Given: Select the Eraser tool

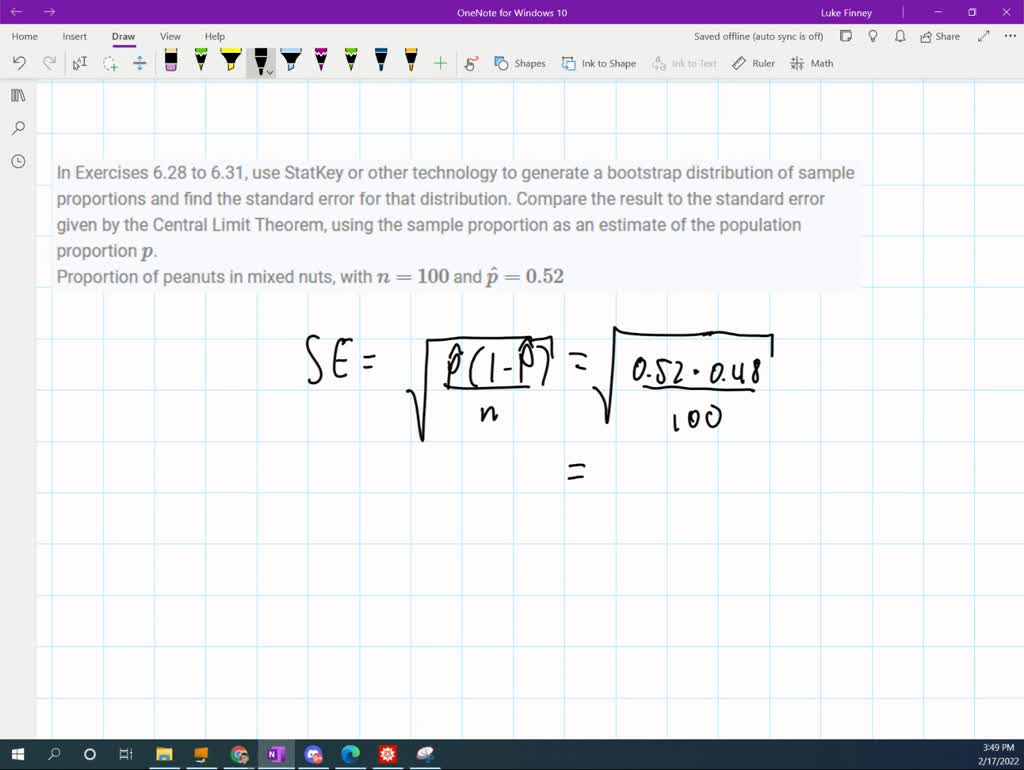Looking at the screenshot, I should pyautogui.click(x=170, y=62).
